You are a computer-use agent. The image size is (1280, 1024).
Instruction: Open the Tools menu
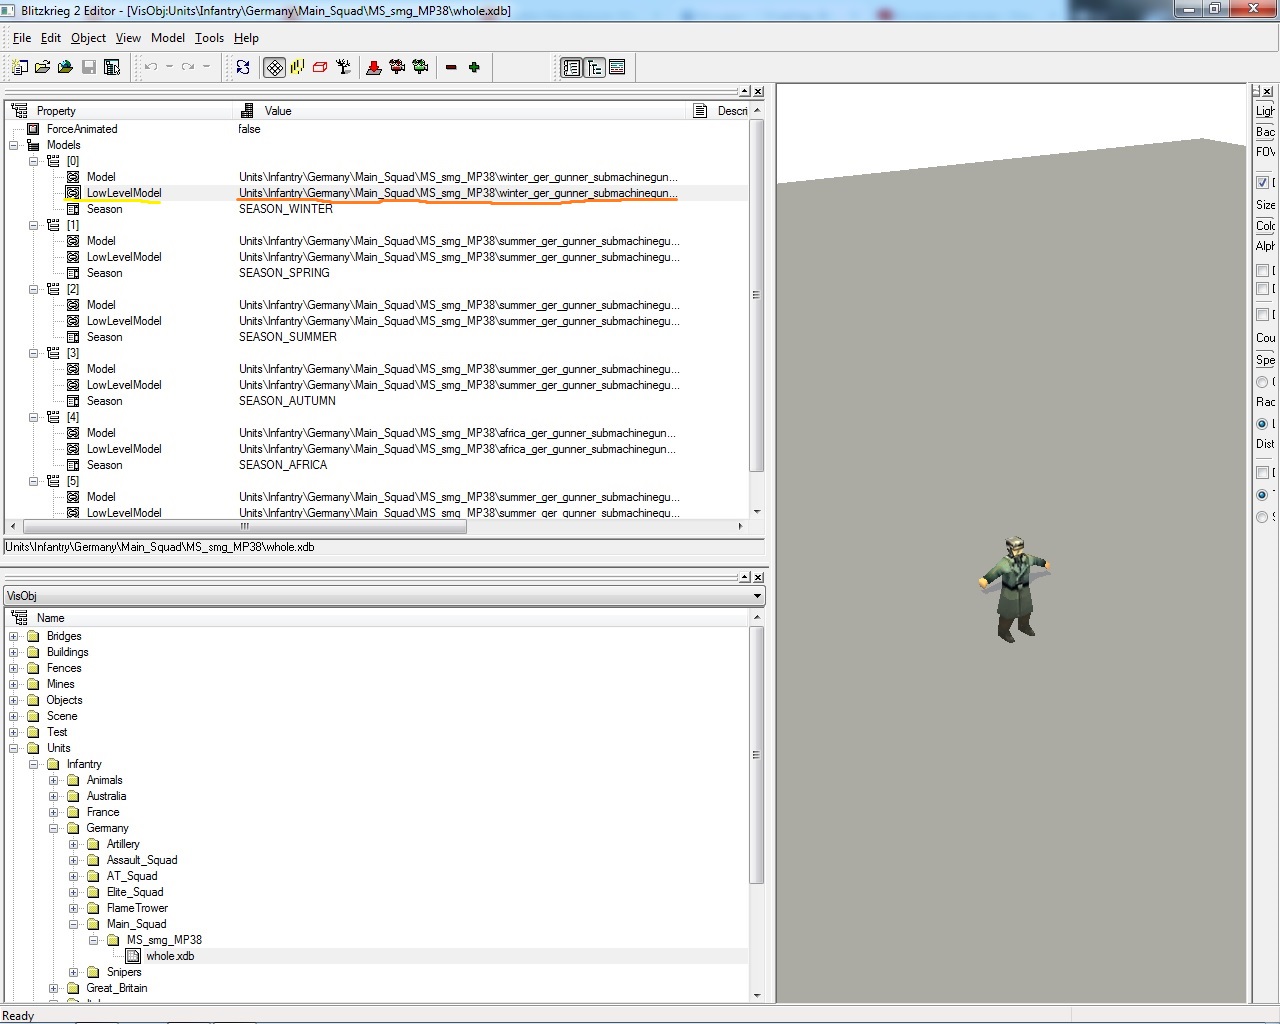point(209,38)
